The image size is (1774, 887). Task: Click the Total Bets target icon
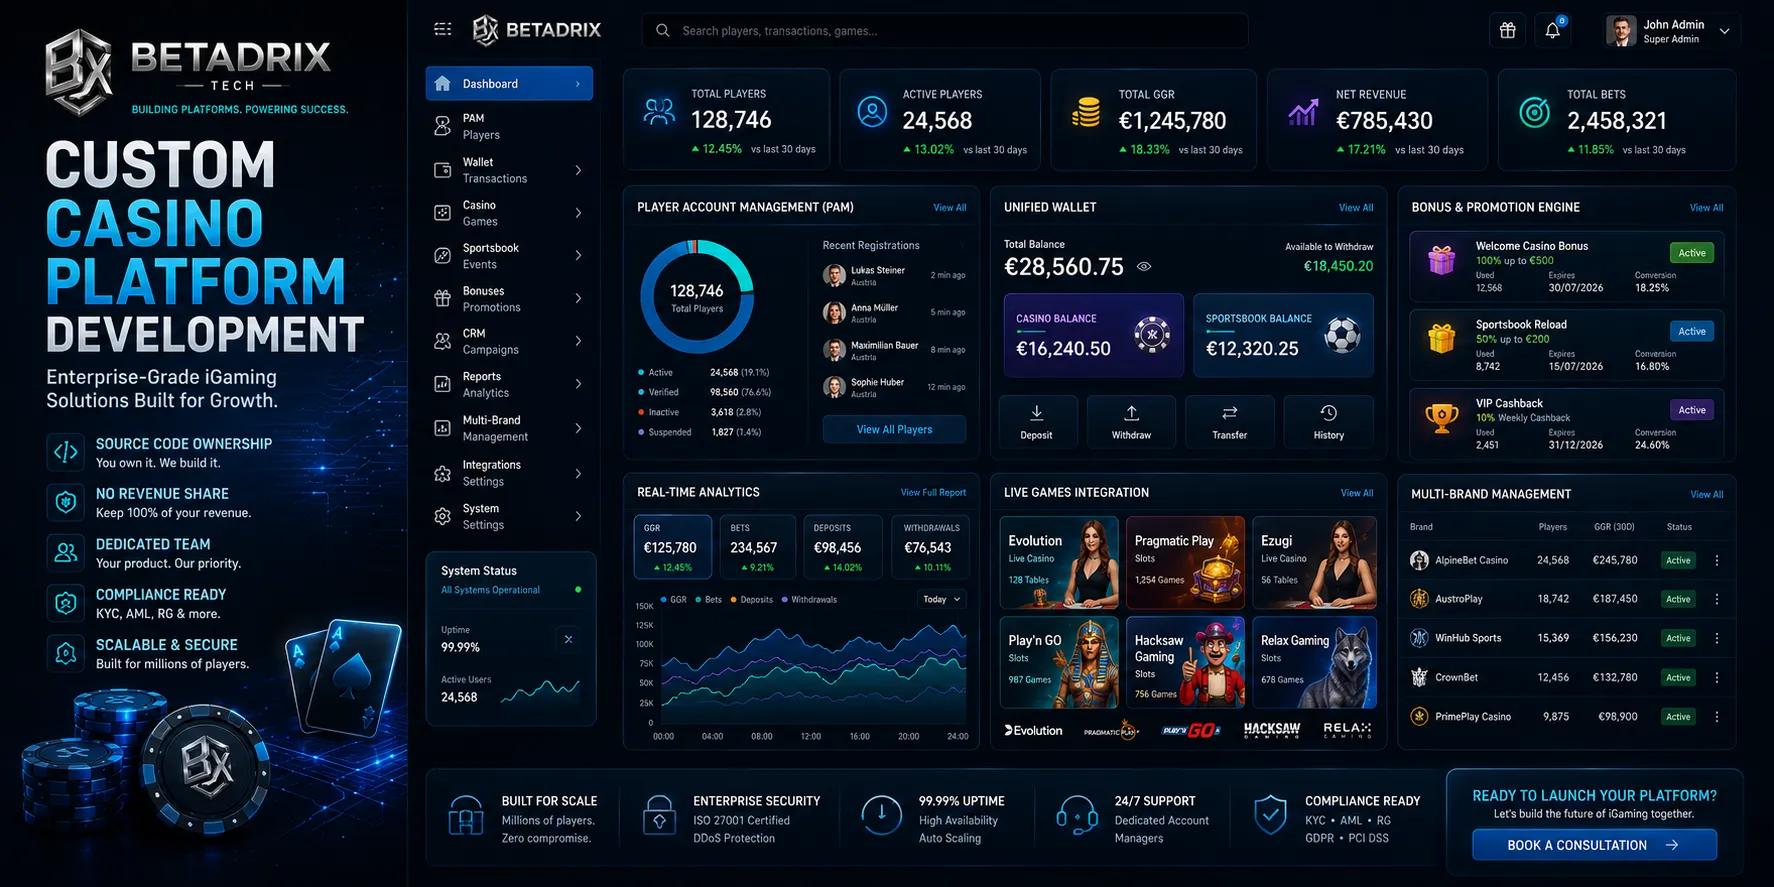pos(1534,113)
